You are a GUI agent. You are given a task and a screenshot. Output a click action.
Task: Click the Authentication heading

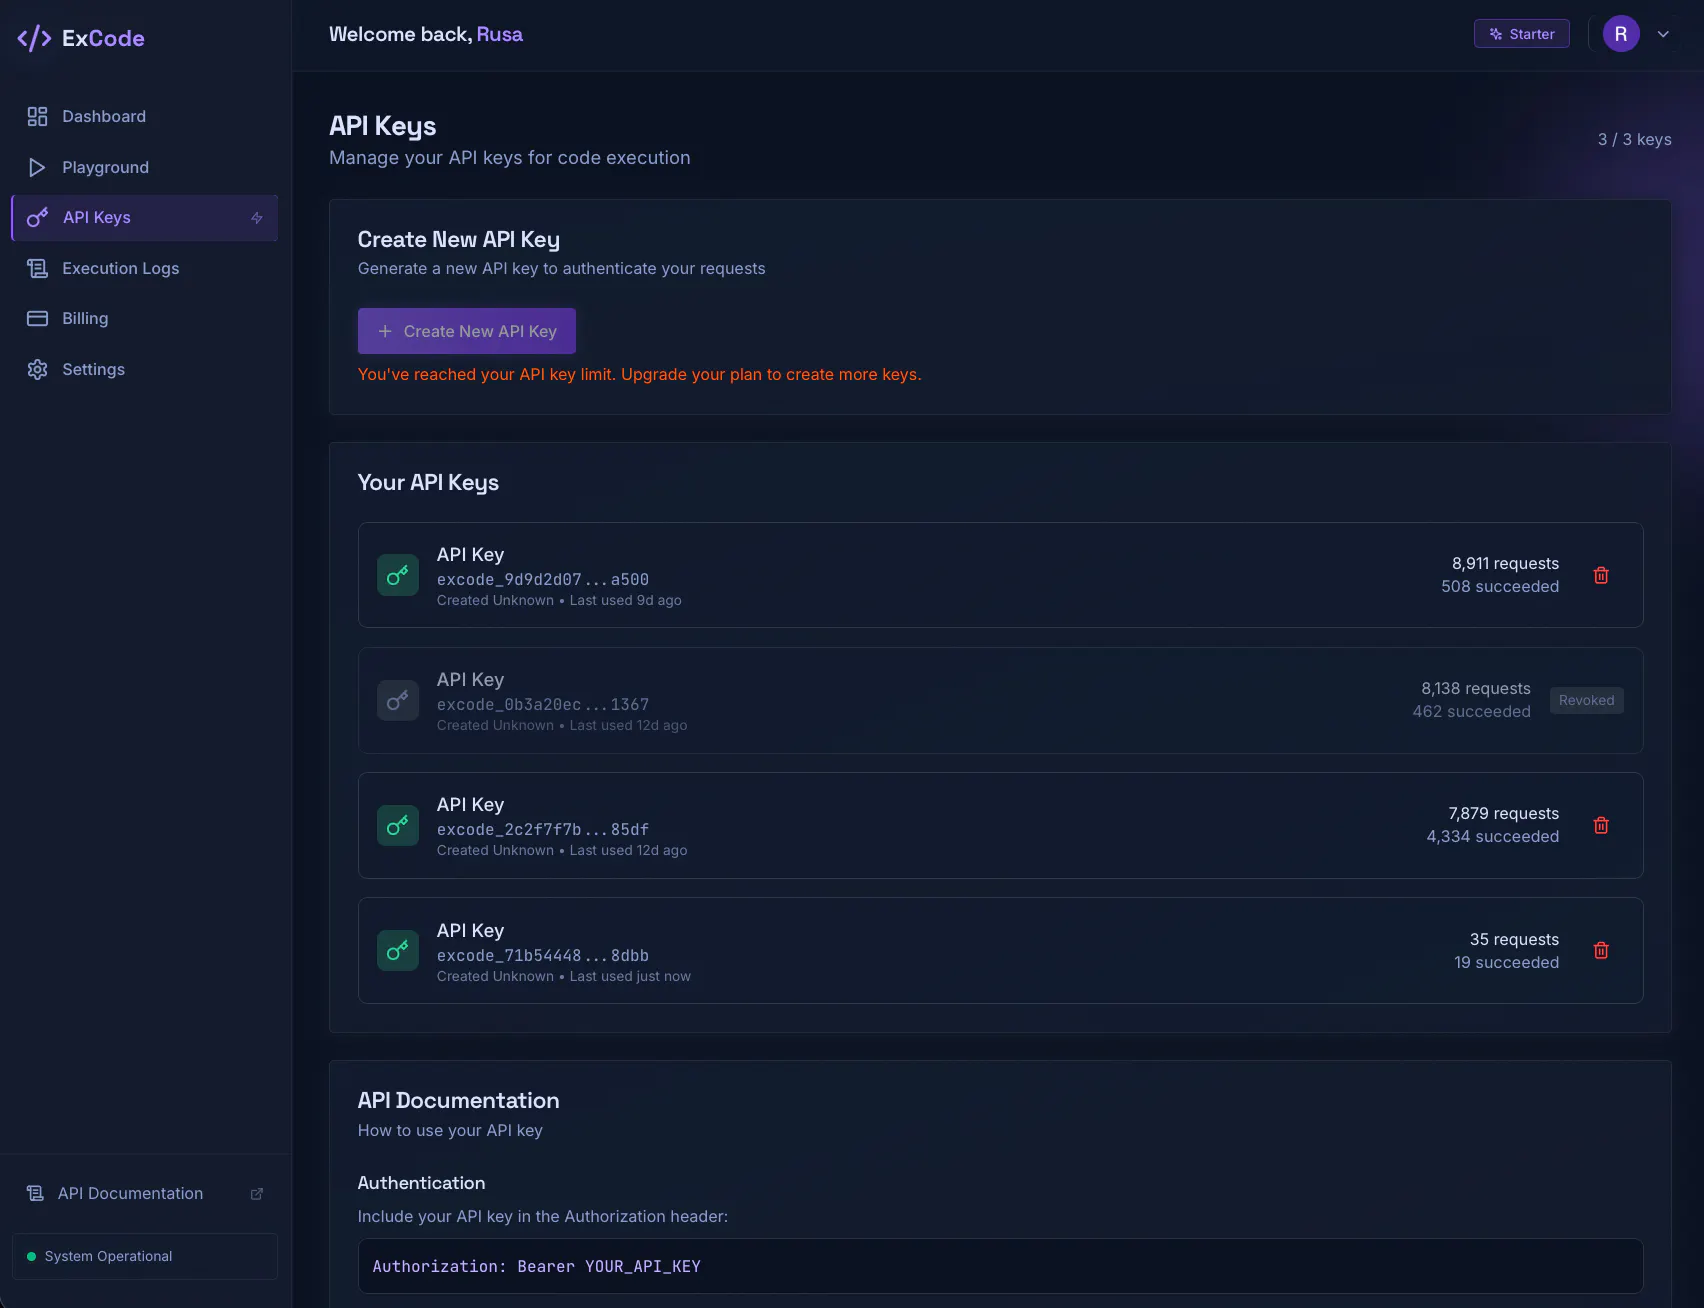[x=421, y=1183]
